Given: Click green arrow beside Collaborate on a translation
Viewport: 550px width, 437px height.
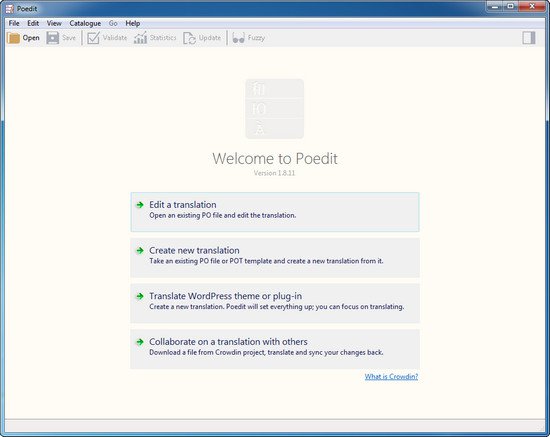Looking at the screenshot, I should click(x=140, y=342).
